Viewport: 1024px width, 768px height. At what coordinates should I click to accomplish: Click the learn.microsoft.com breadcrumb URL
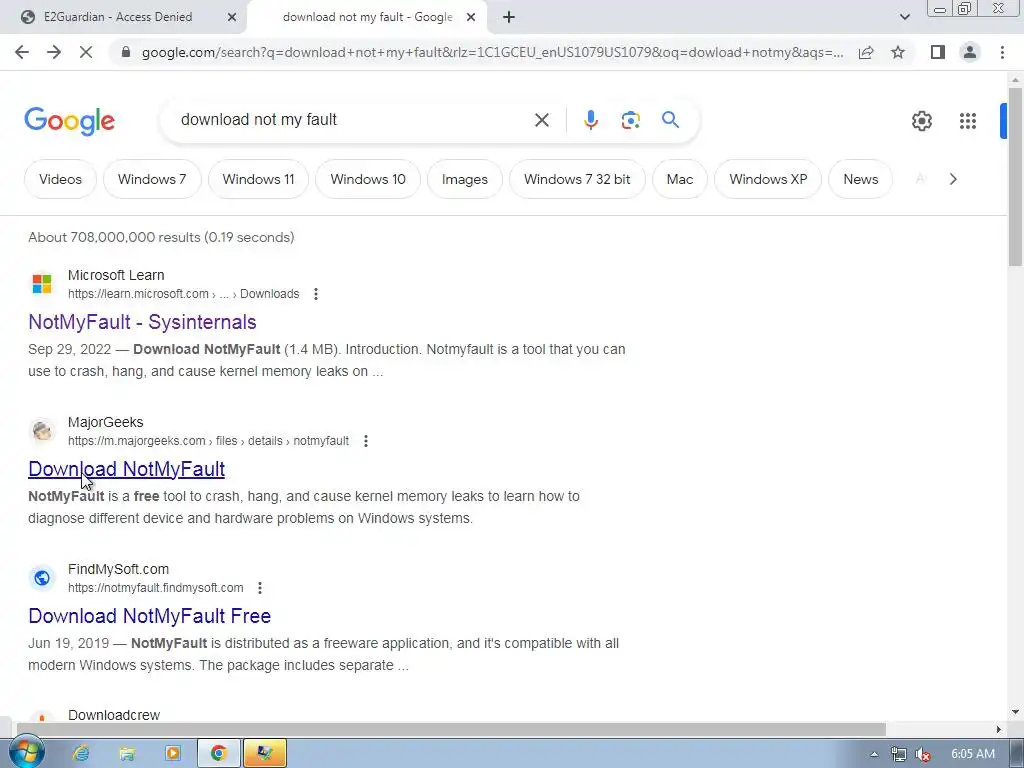[x=184, y=294]
